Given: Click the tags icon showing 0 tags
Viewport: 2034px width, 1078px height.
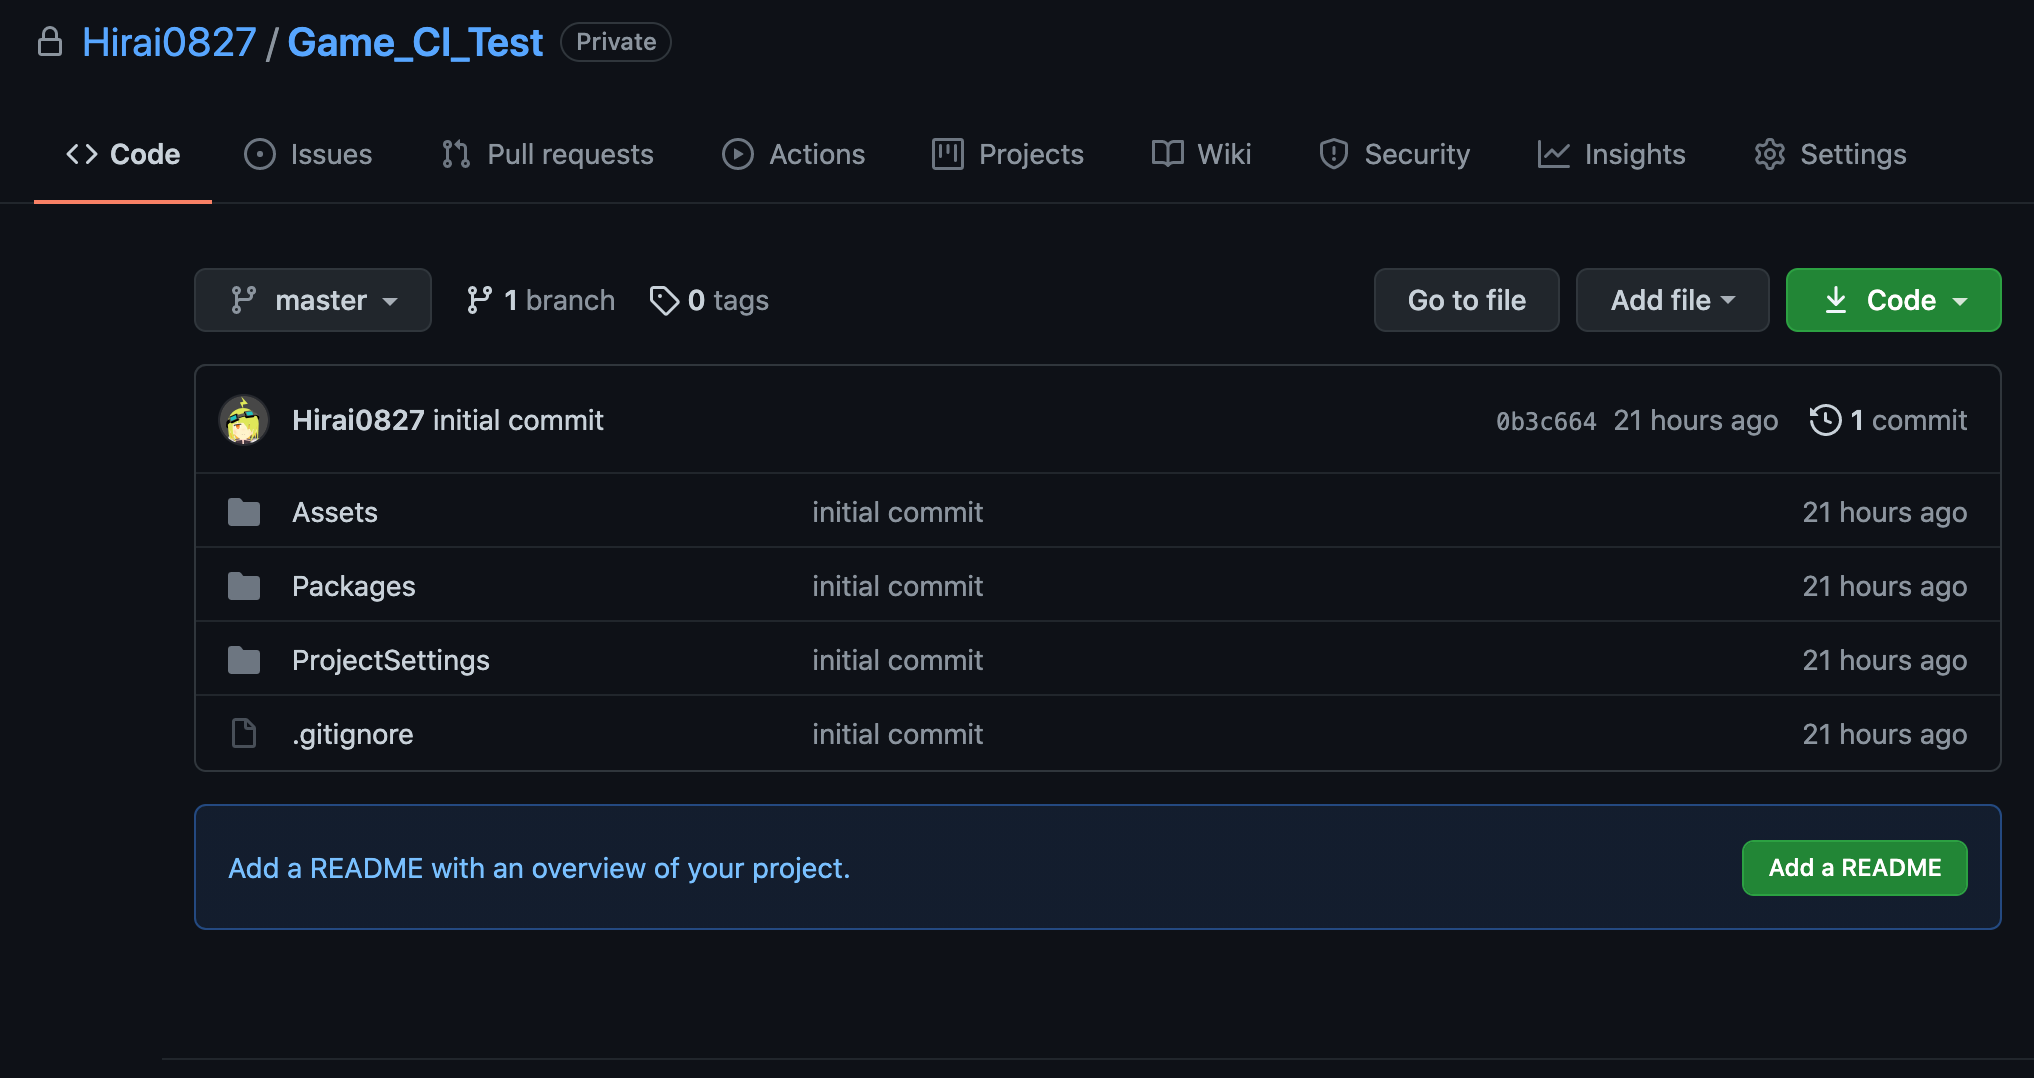Looking at the screenshot, I should (x=664, y=299).
